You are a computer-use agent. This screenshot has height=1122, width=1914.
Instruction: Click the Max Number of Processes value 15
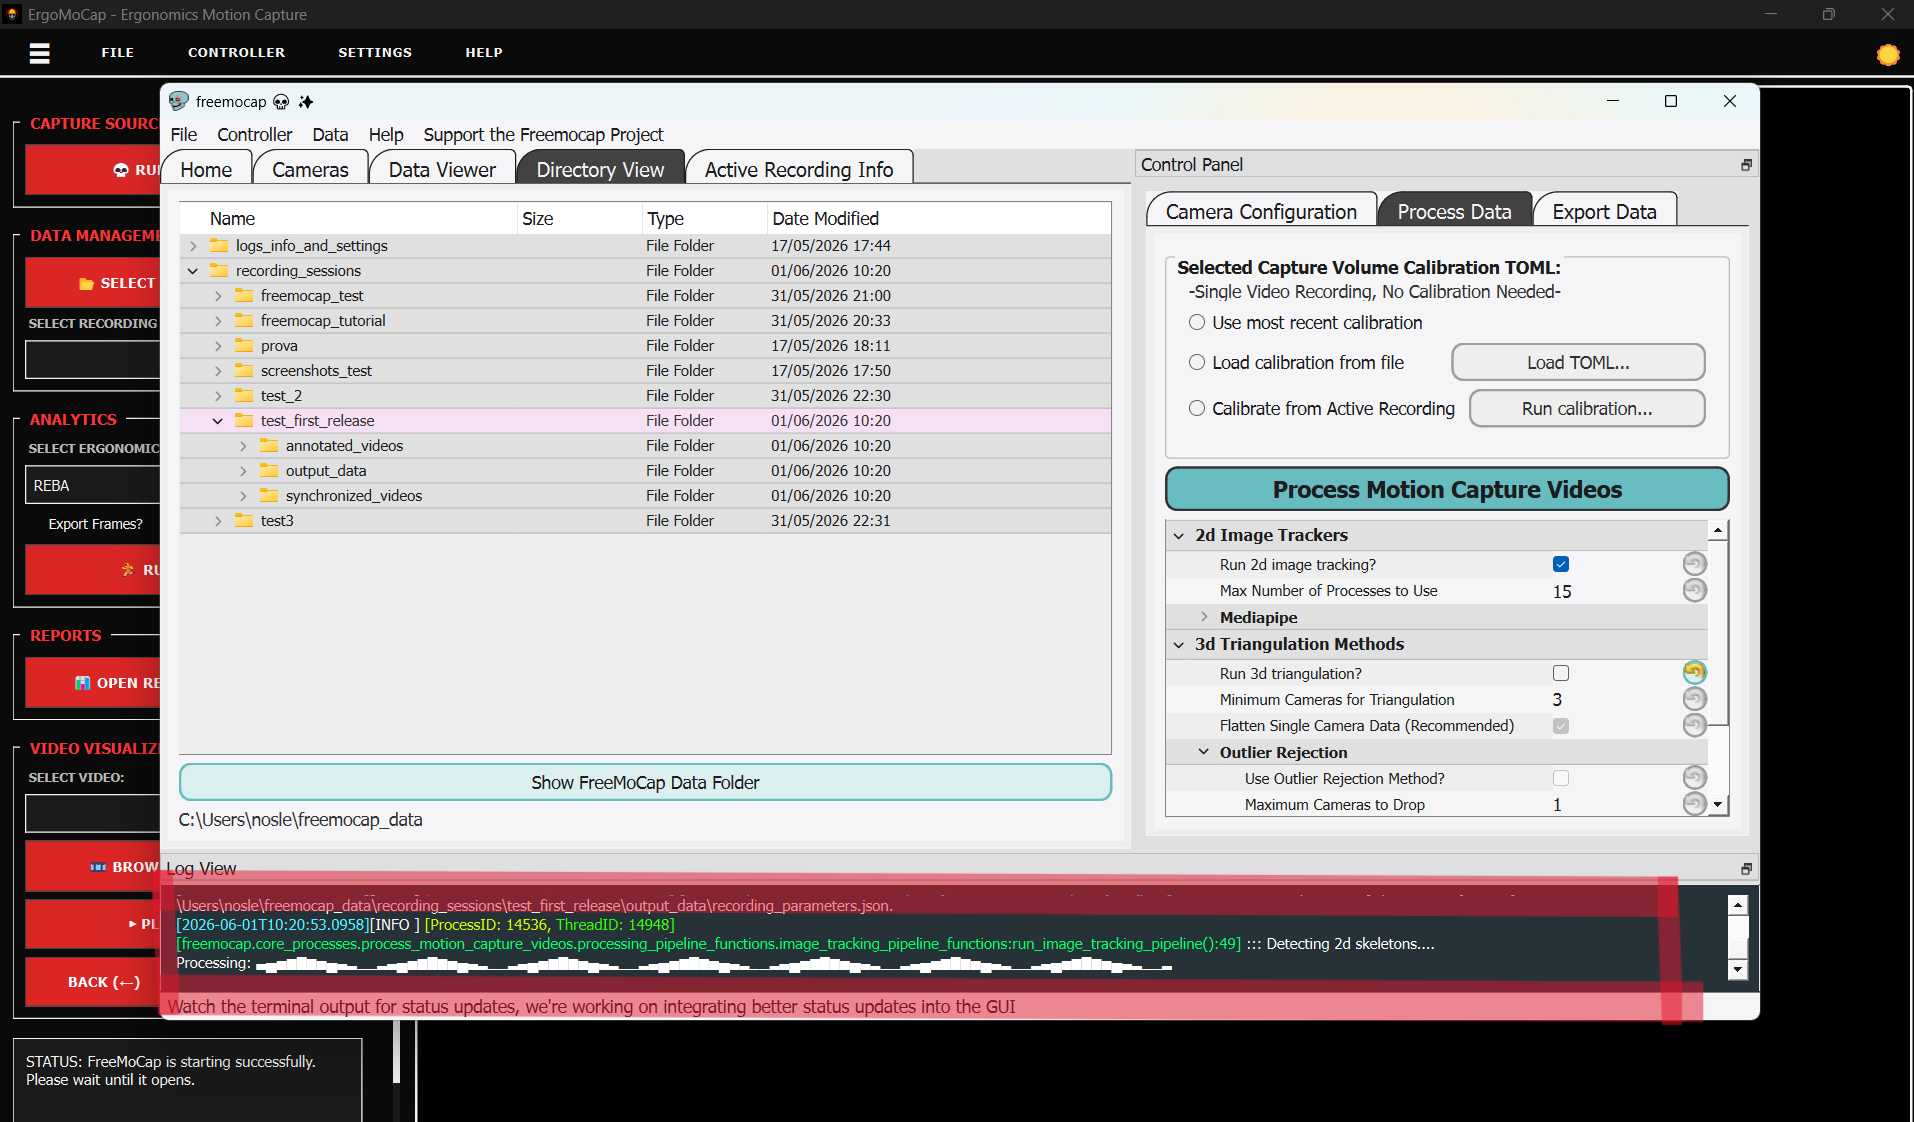point(1562,591)
